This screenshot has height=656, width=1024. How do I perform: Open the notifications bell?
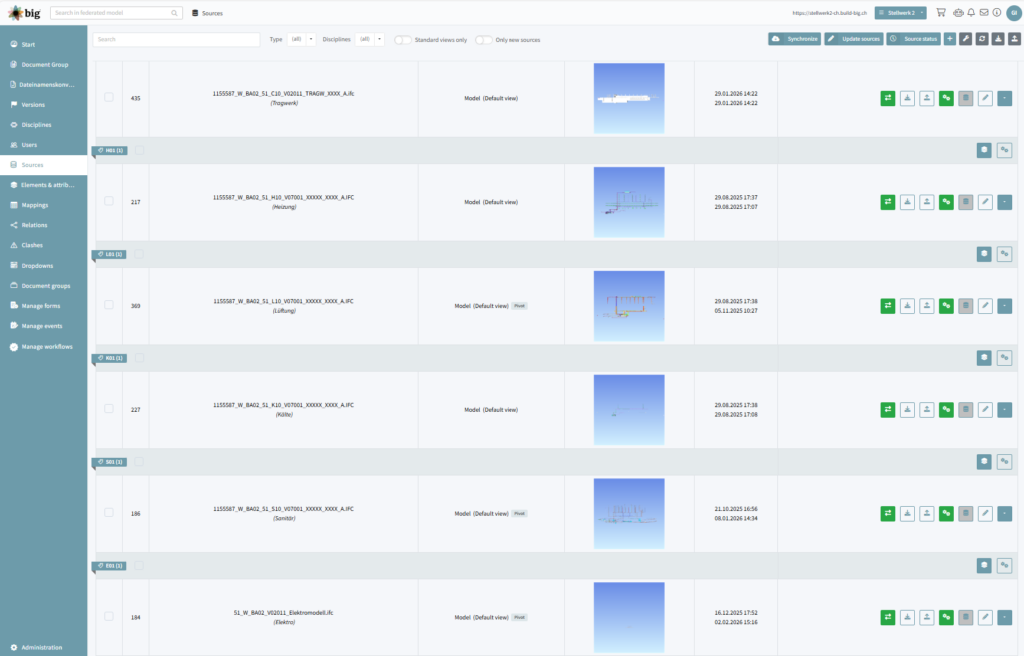pyautogui.click(x=970, y=13)
